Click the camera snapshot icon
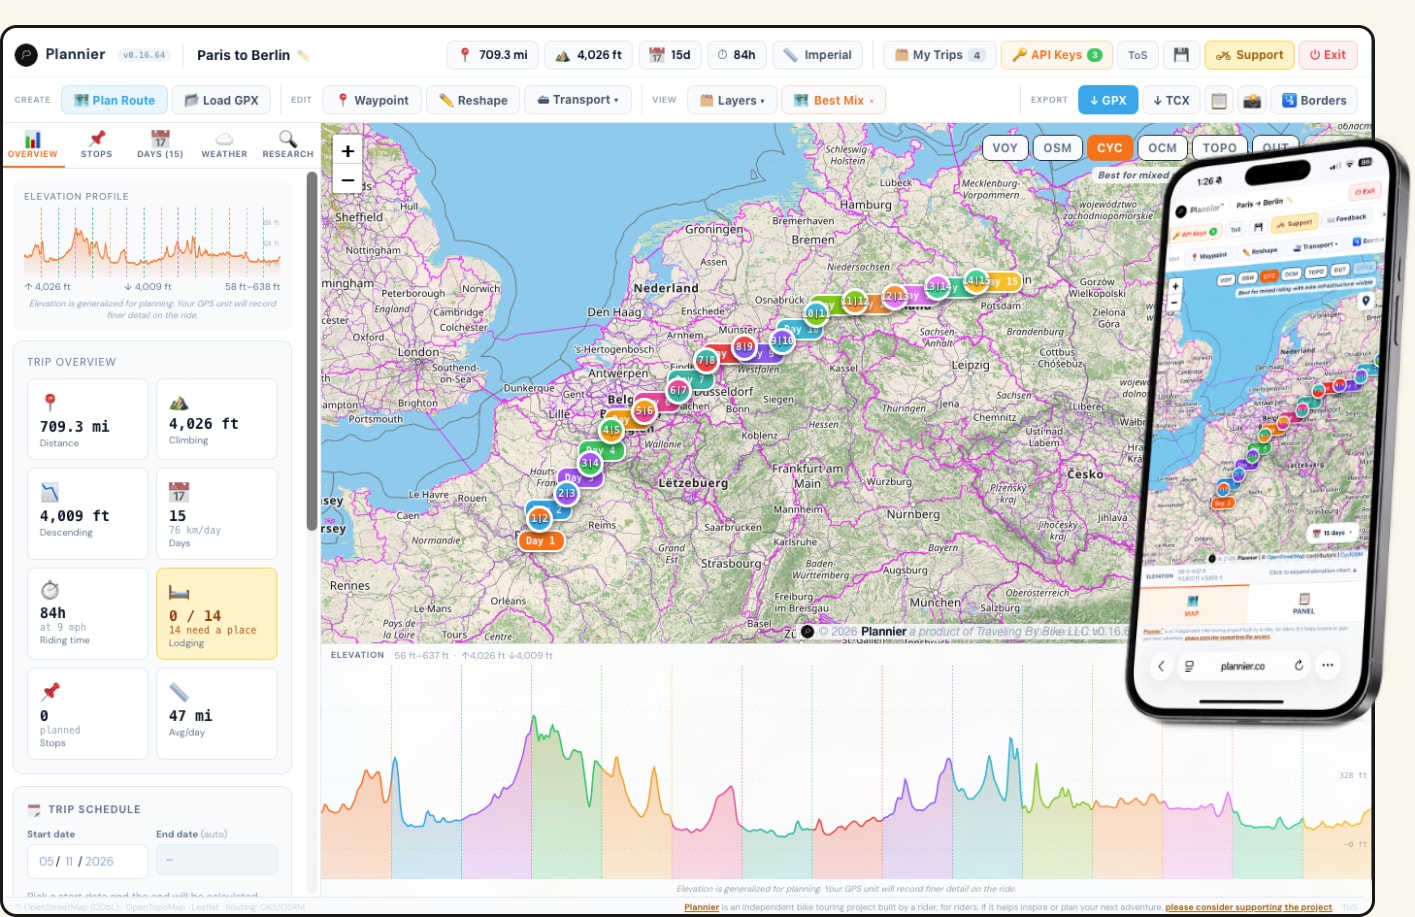Image resolution: width=1415 pixels, height=917 pixels. tap(1251, 100)
